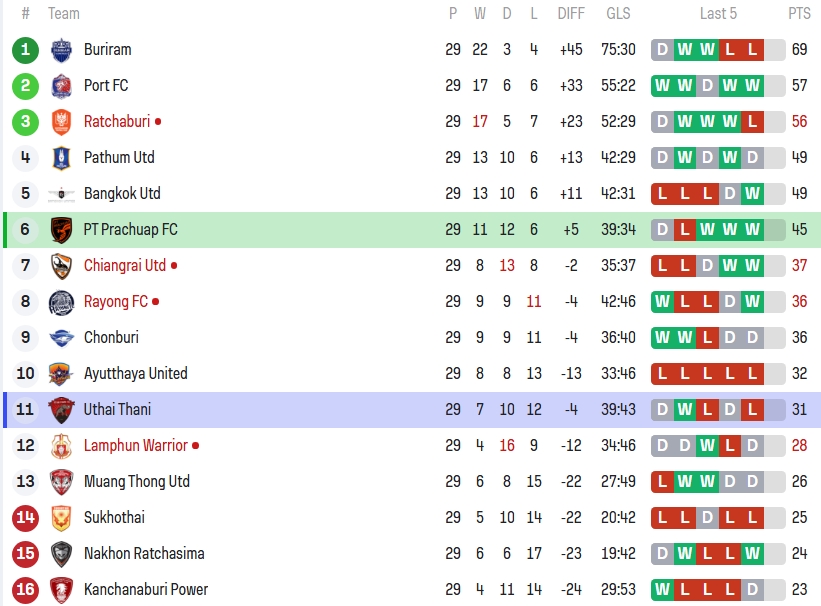Image resolution: width=821 pixels, height=606 pixels.
Task: Click the Nakhon Ratchasima team name
Action: (144, 553)
